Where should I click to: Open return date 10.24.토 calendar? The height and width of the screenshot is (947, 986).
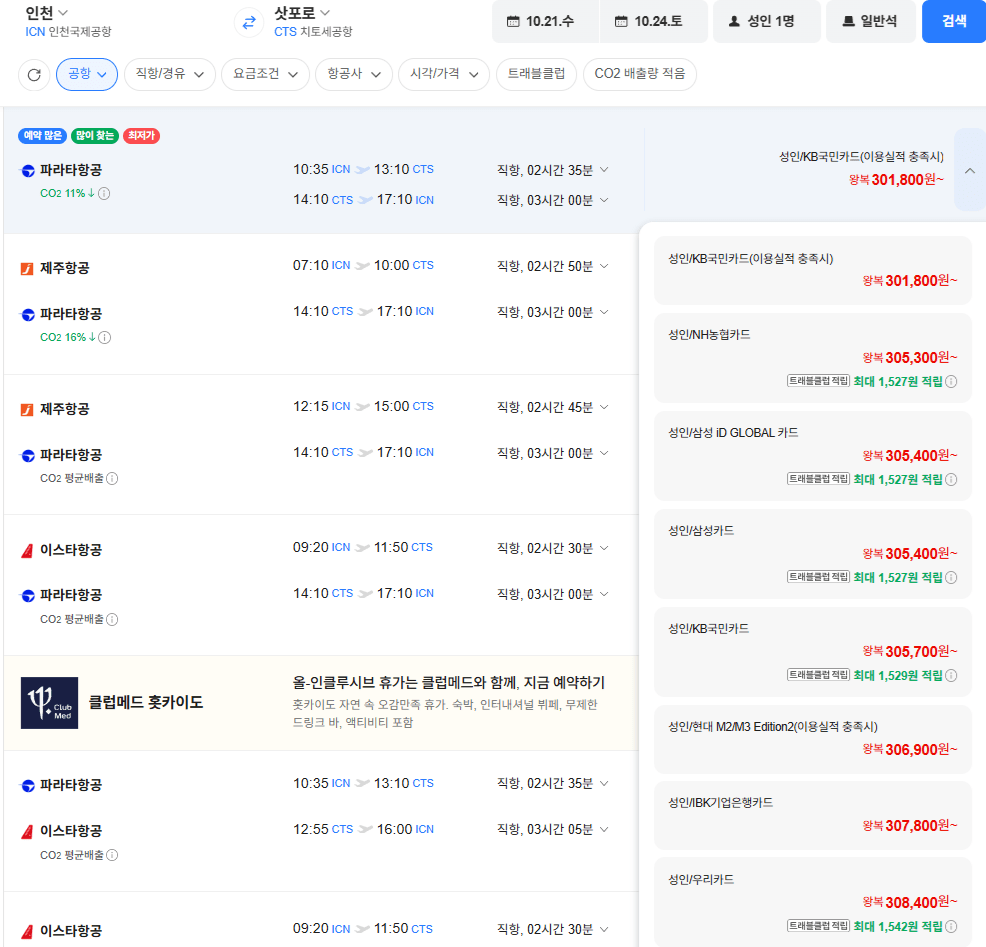click(x=654, y=21)
